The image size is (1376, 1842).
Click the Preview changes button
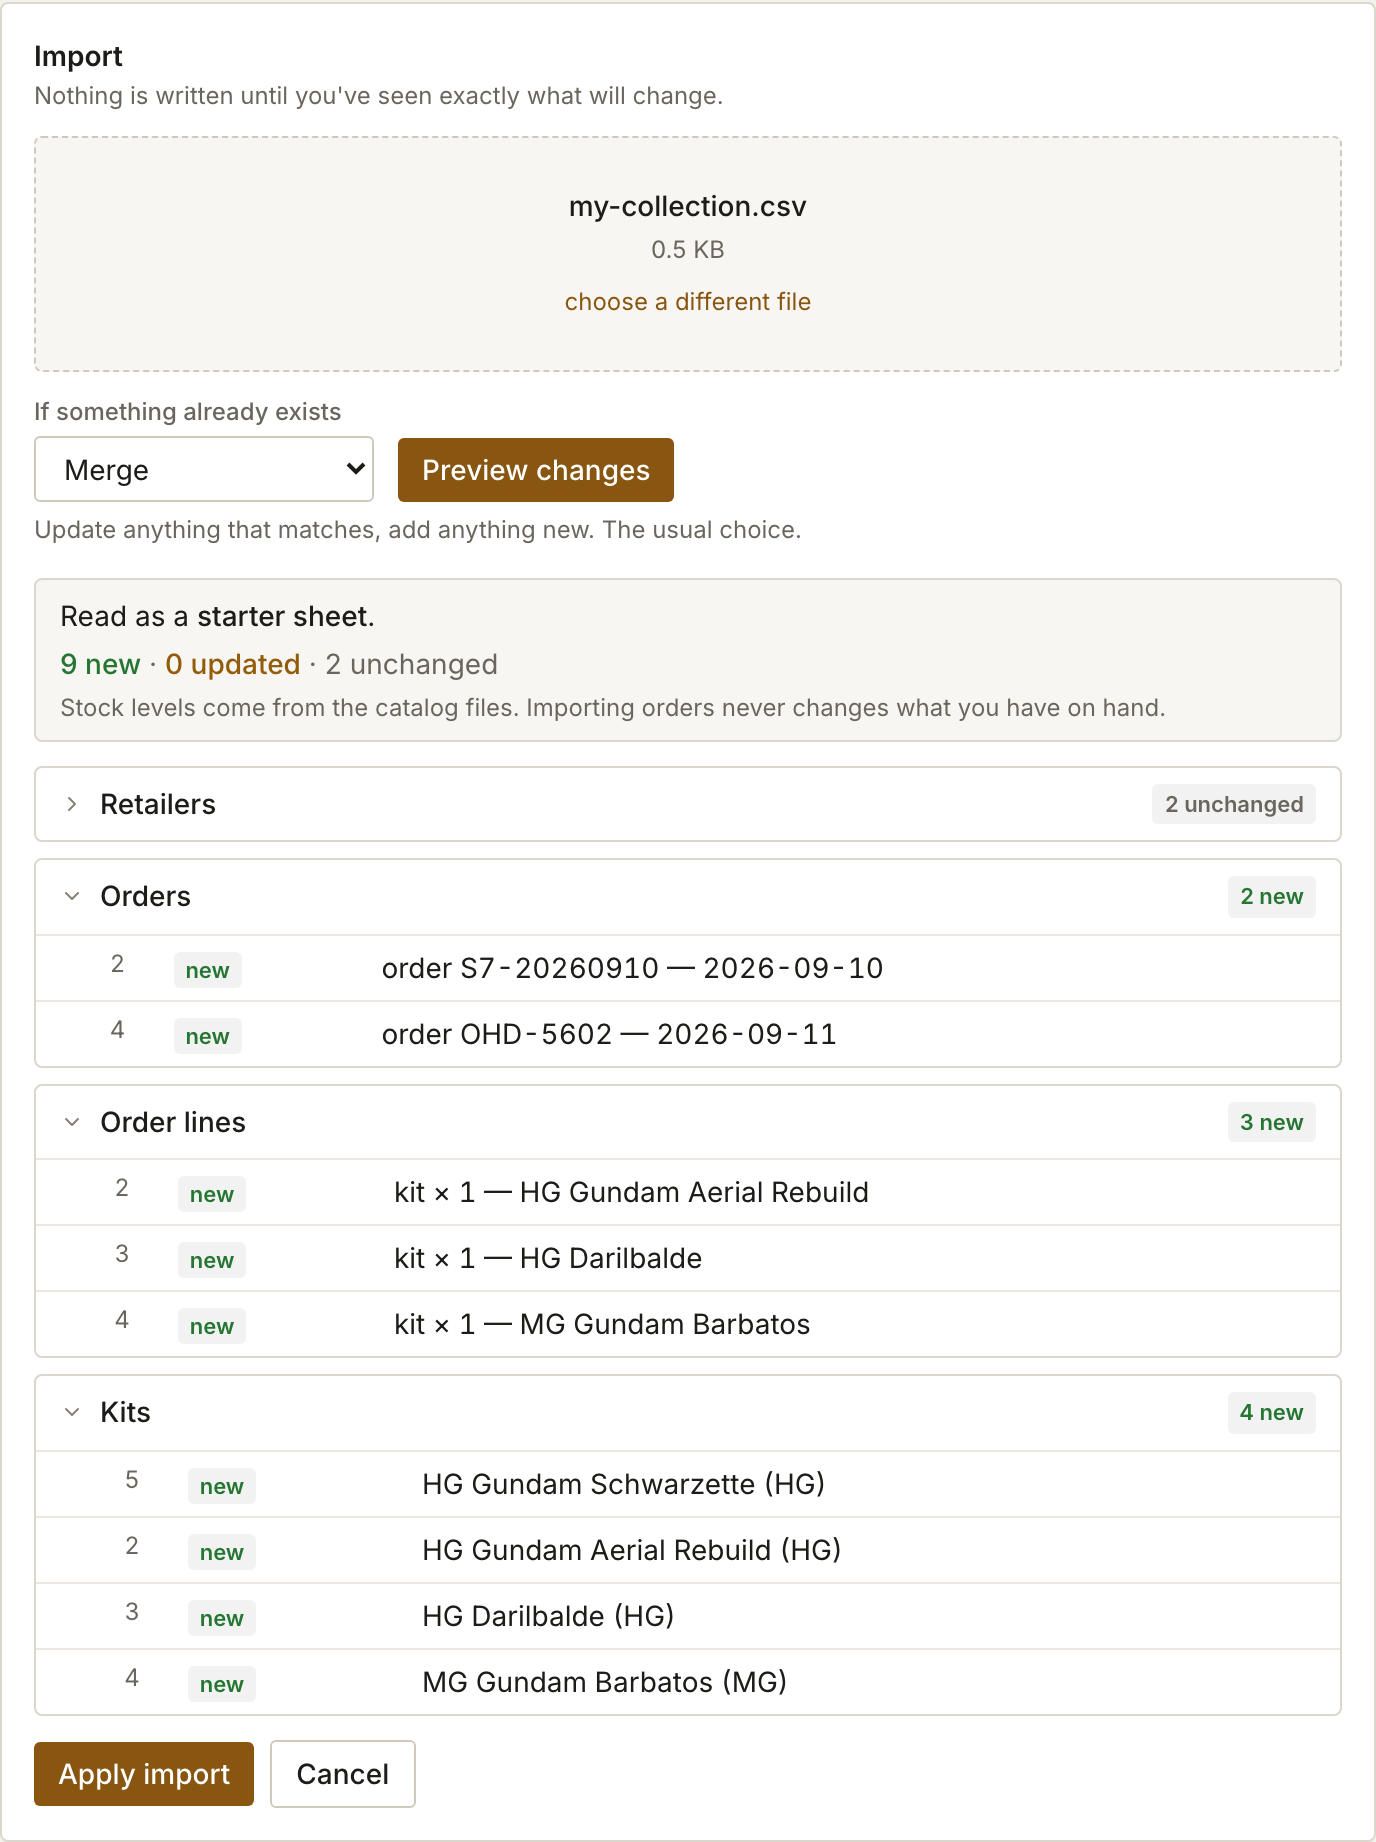pyautogui.click(x=536, y=470)
